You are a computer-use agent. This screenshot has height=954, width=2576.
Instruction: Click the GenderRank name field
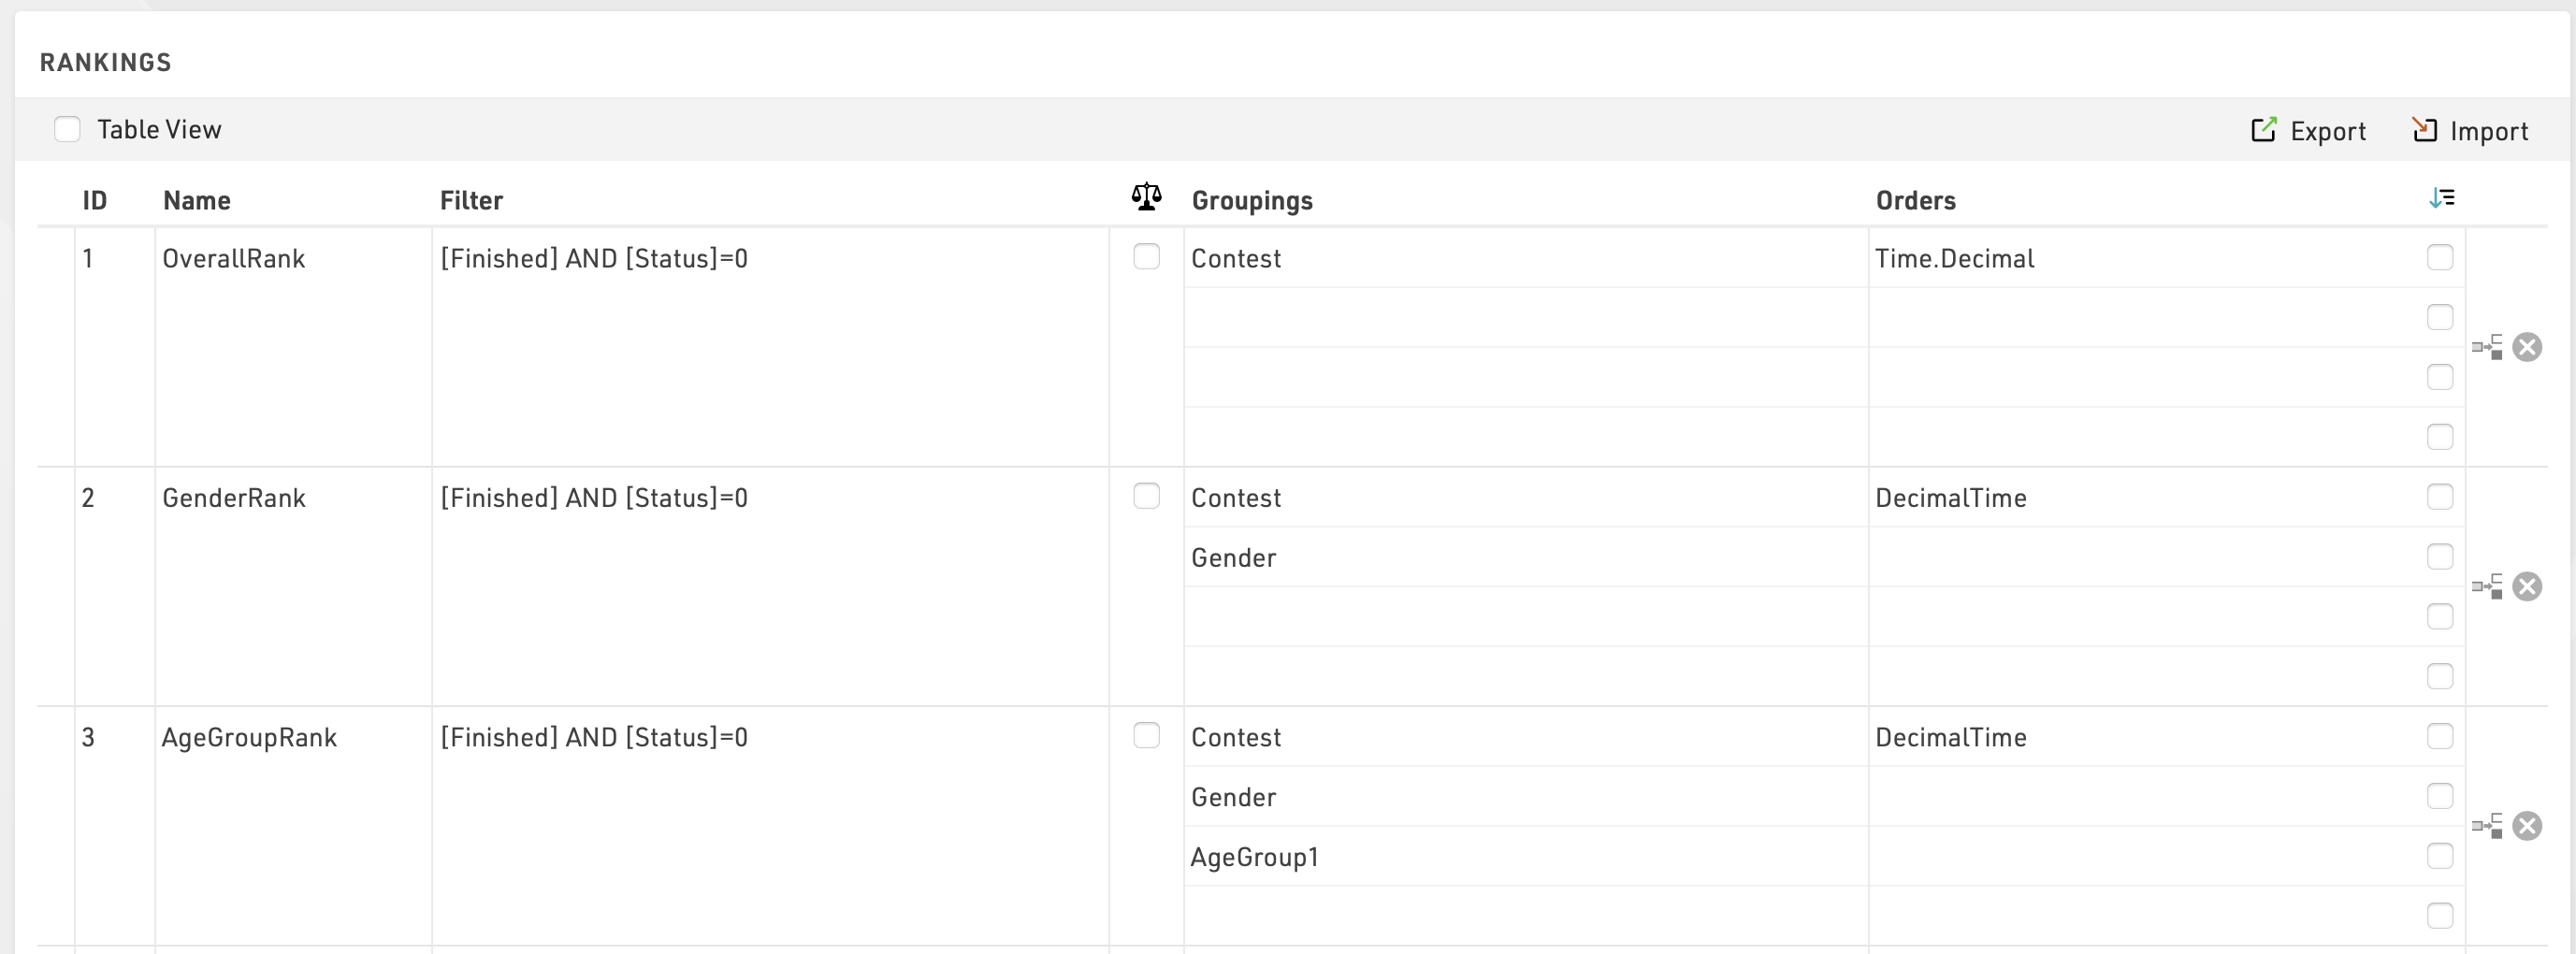[292, 498]
